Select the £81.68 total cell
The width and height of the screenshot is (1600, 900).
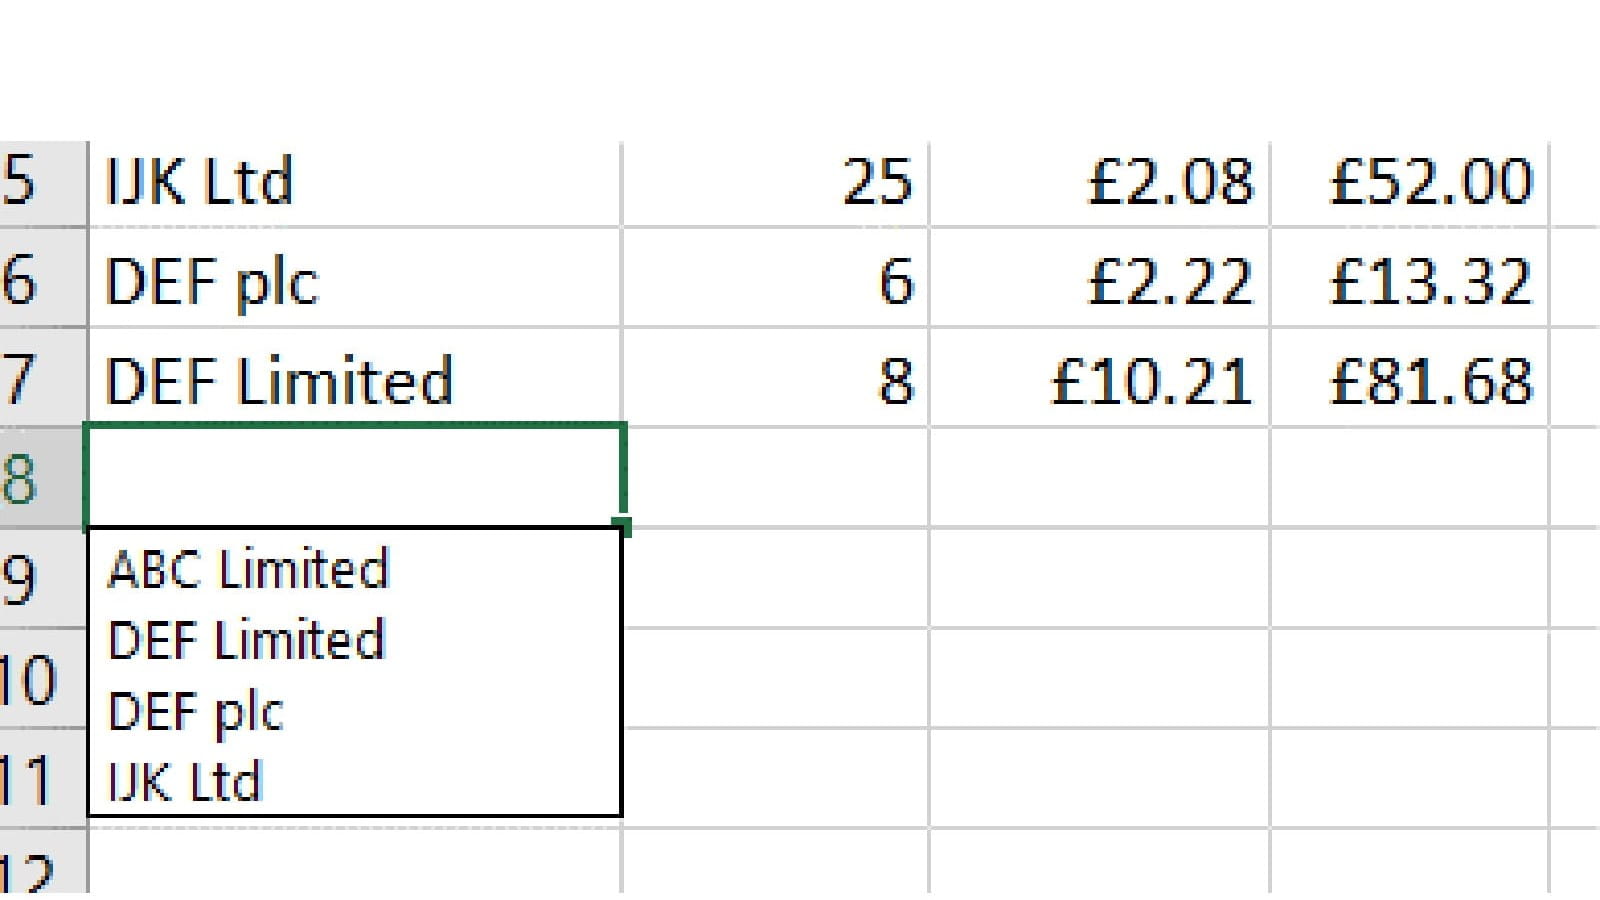(x=1410, y=380)
